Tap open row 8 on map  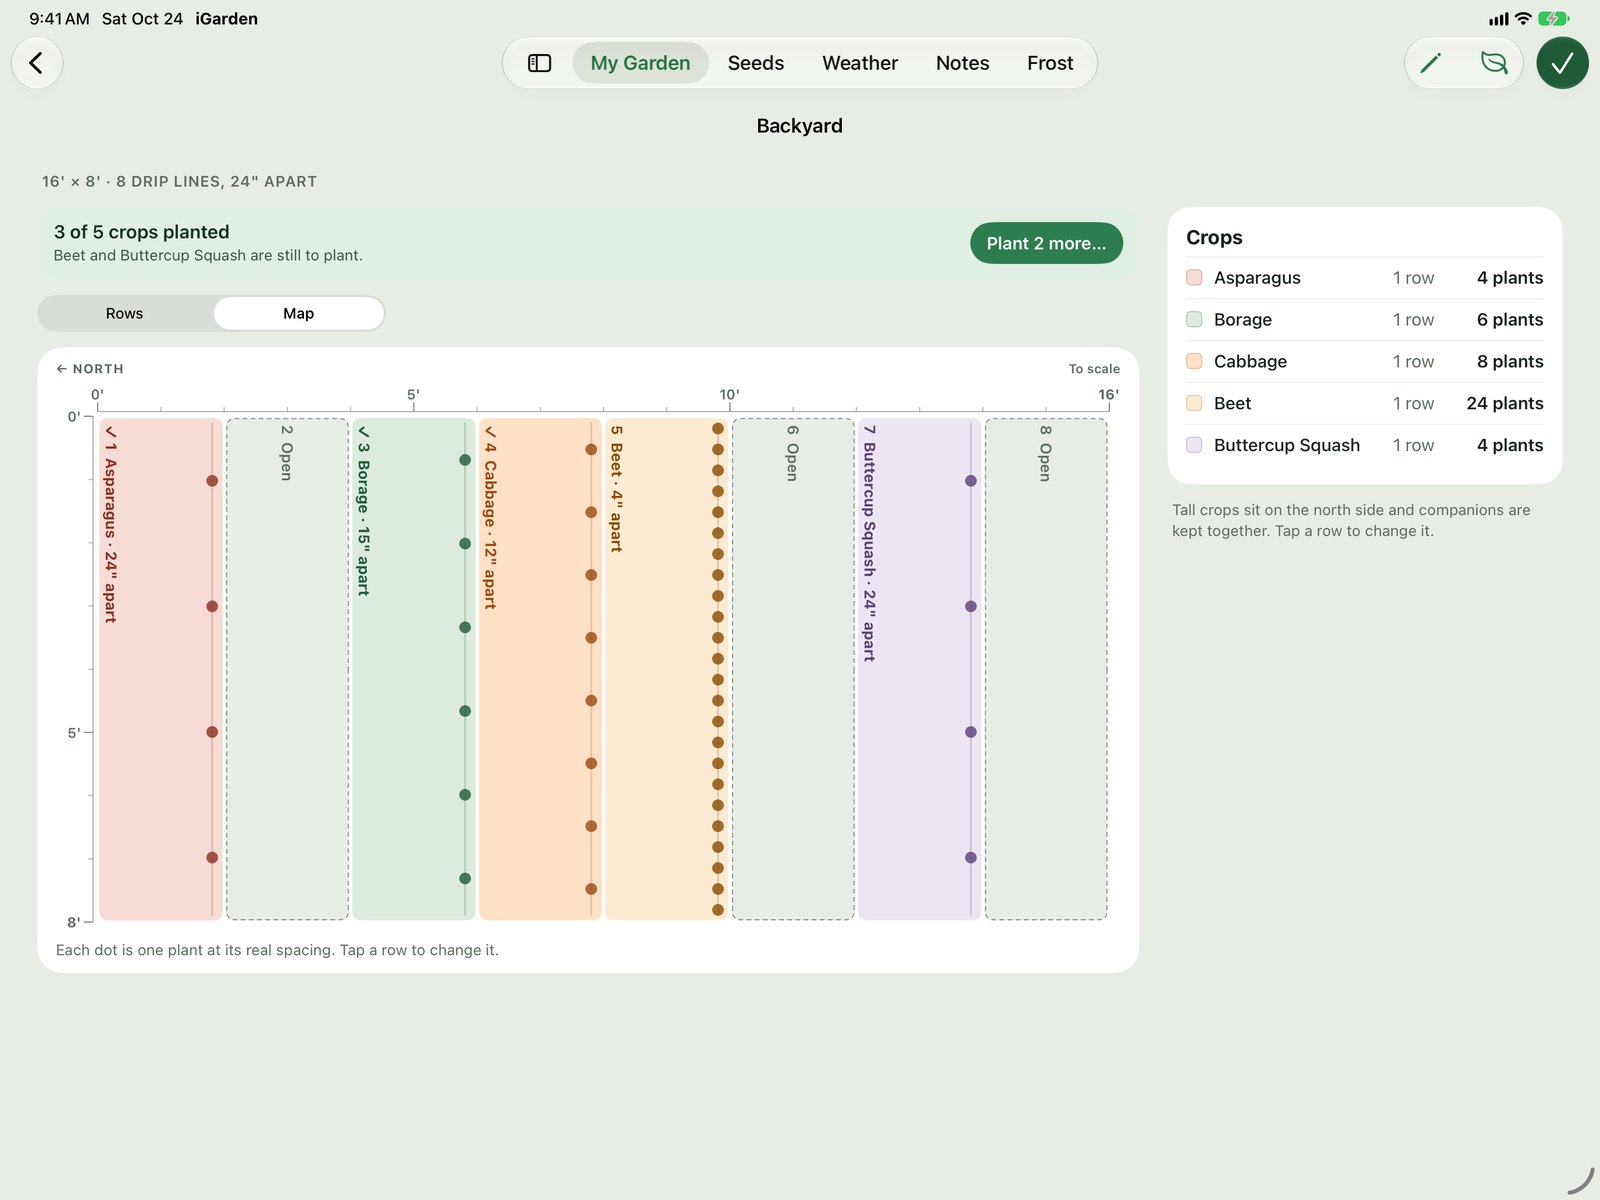point(1046,669)
